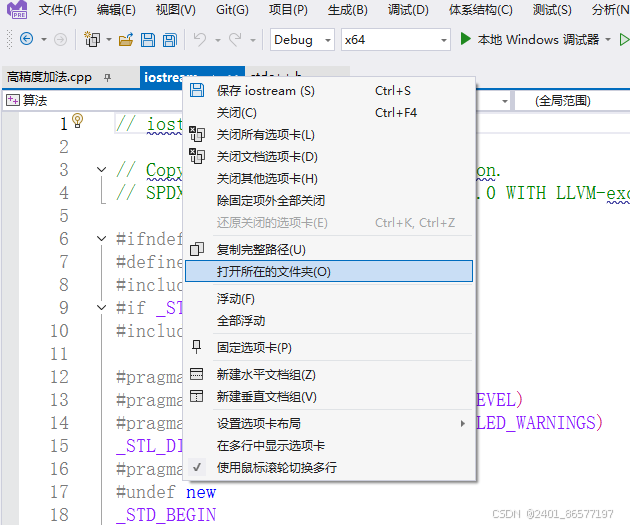
Task: Click the close document tabs icon
Action: (197, 156)
